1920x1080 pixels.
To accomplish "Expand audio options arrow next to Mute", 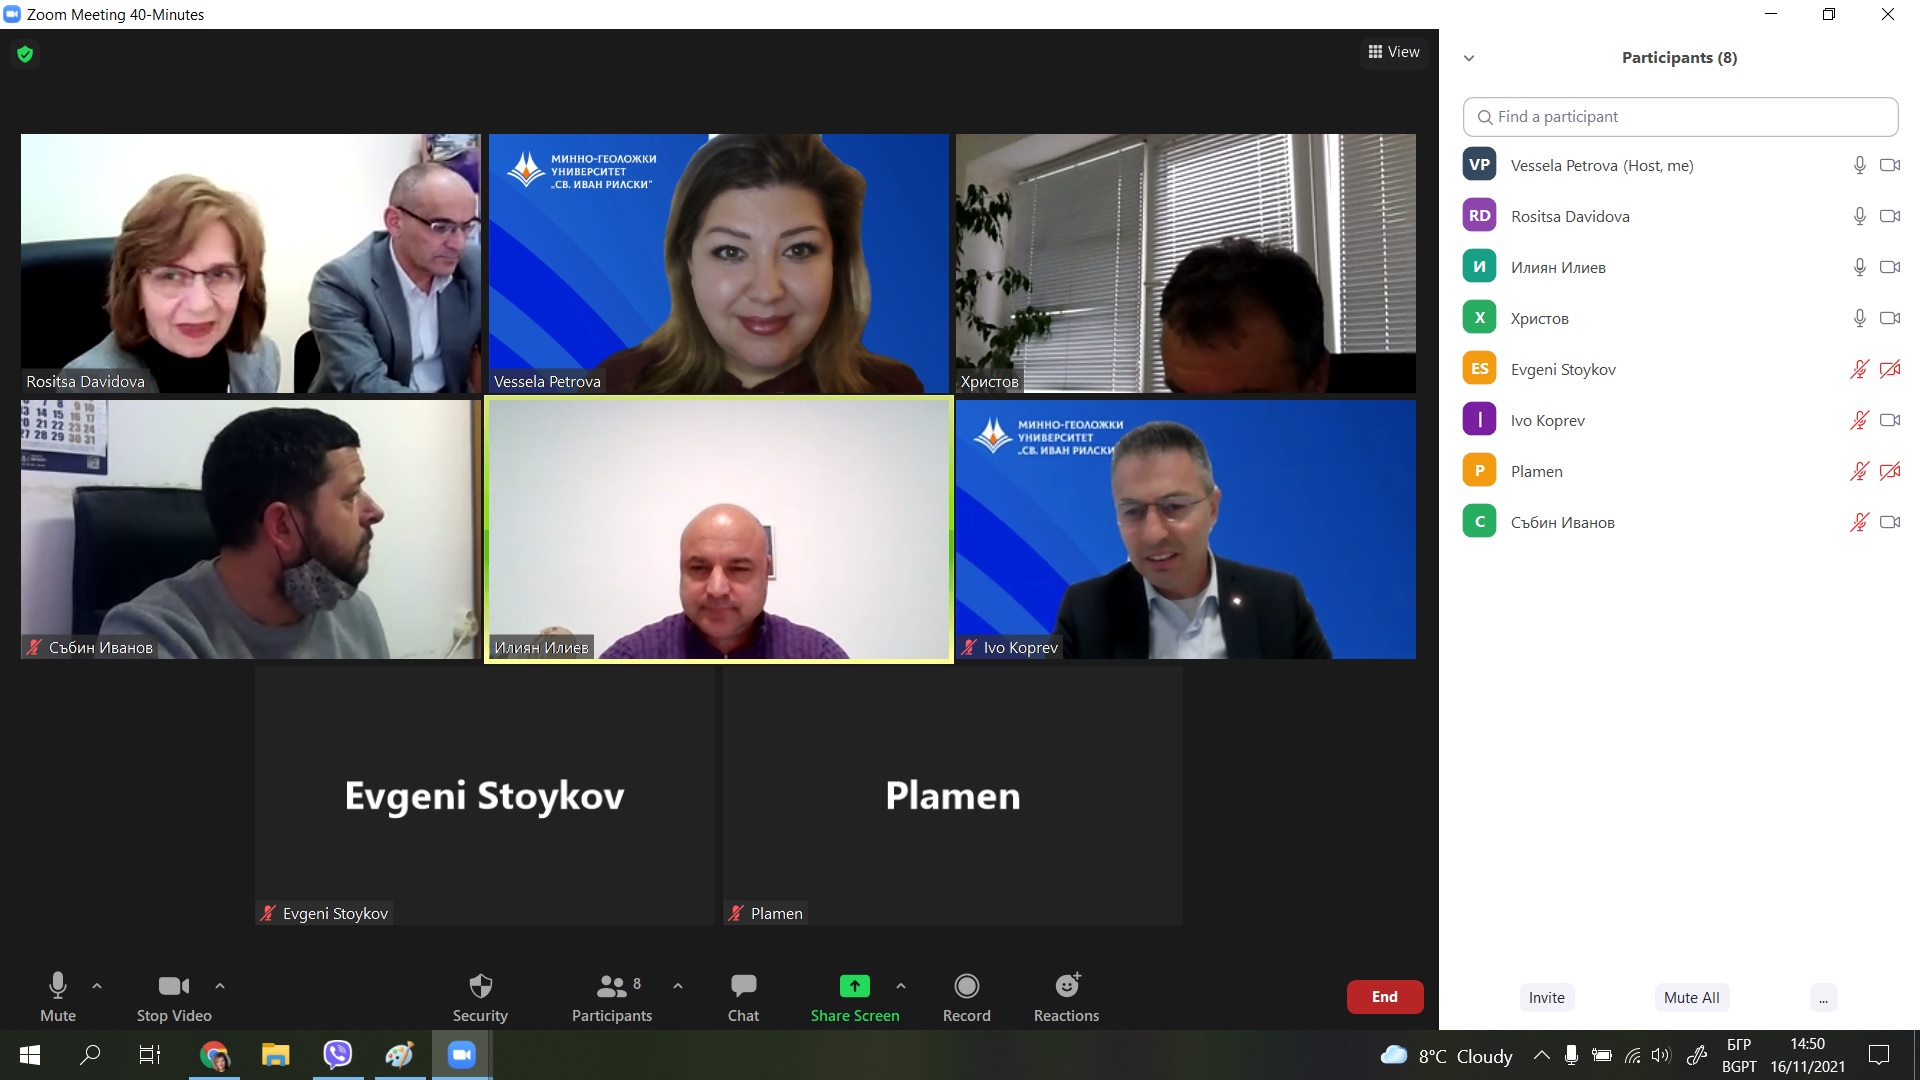I will click(97, 986).
